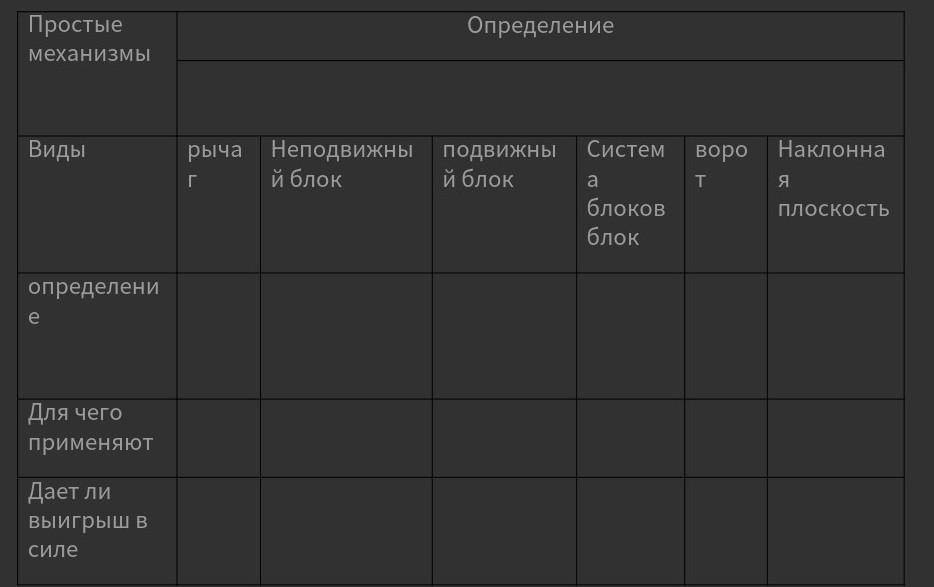Click the 'Простые механизмы' header cell
934x587 pixels.
97,73
